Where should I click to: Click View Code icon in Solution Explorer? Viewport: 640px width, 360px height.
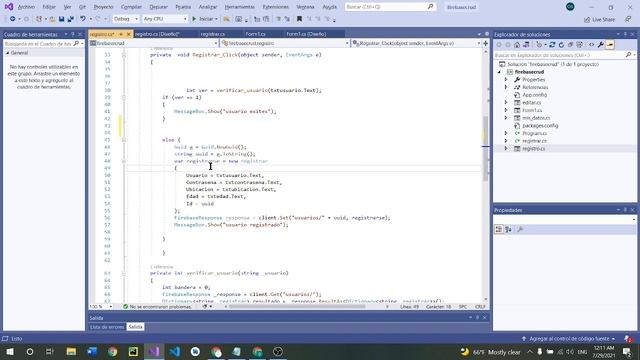coord(591,45)
